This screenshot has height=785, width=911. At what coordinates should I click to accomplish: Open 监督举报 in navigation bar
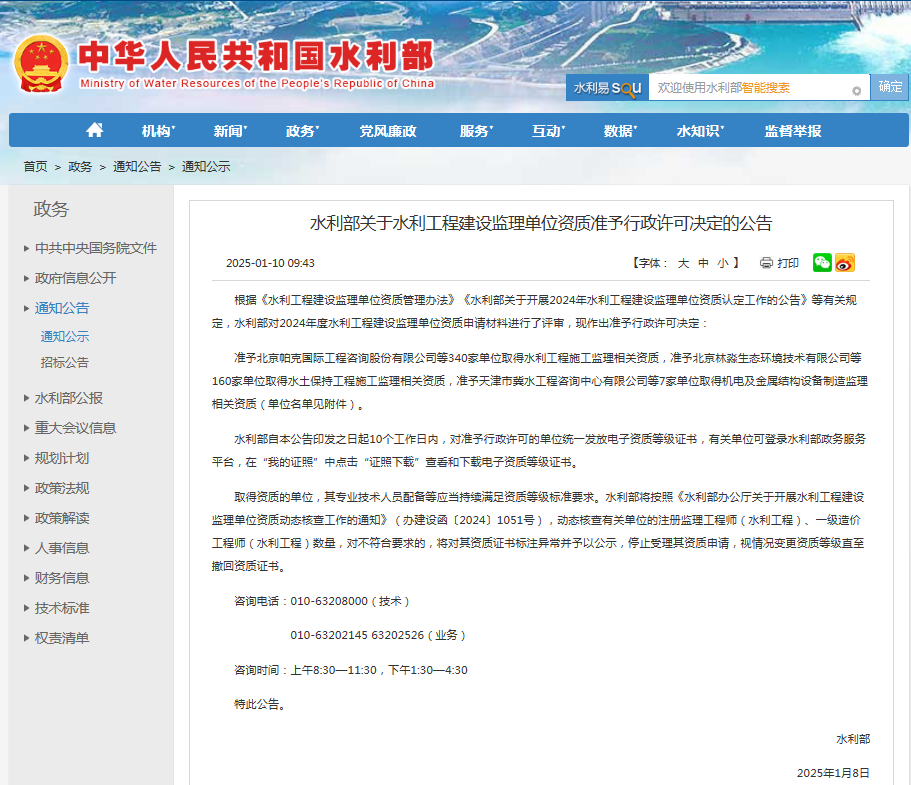pyautogui.click(x=792, y=131)
